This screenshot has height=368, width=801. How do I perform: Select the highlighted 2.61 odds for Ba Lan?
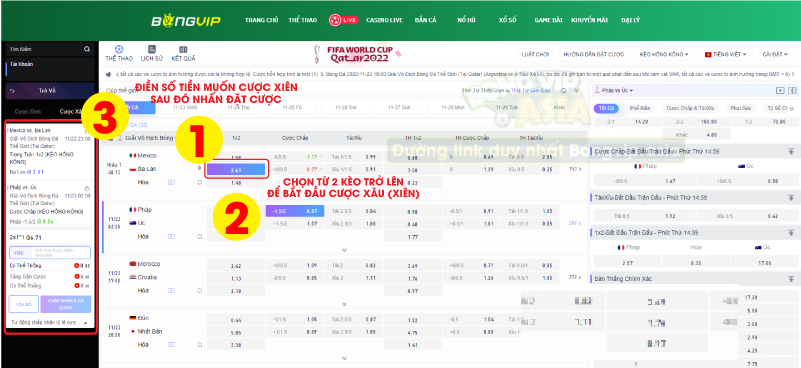coord(236,170)
